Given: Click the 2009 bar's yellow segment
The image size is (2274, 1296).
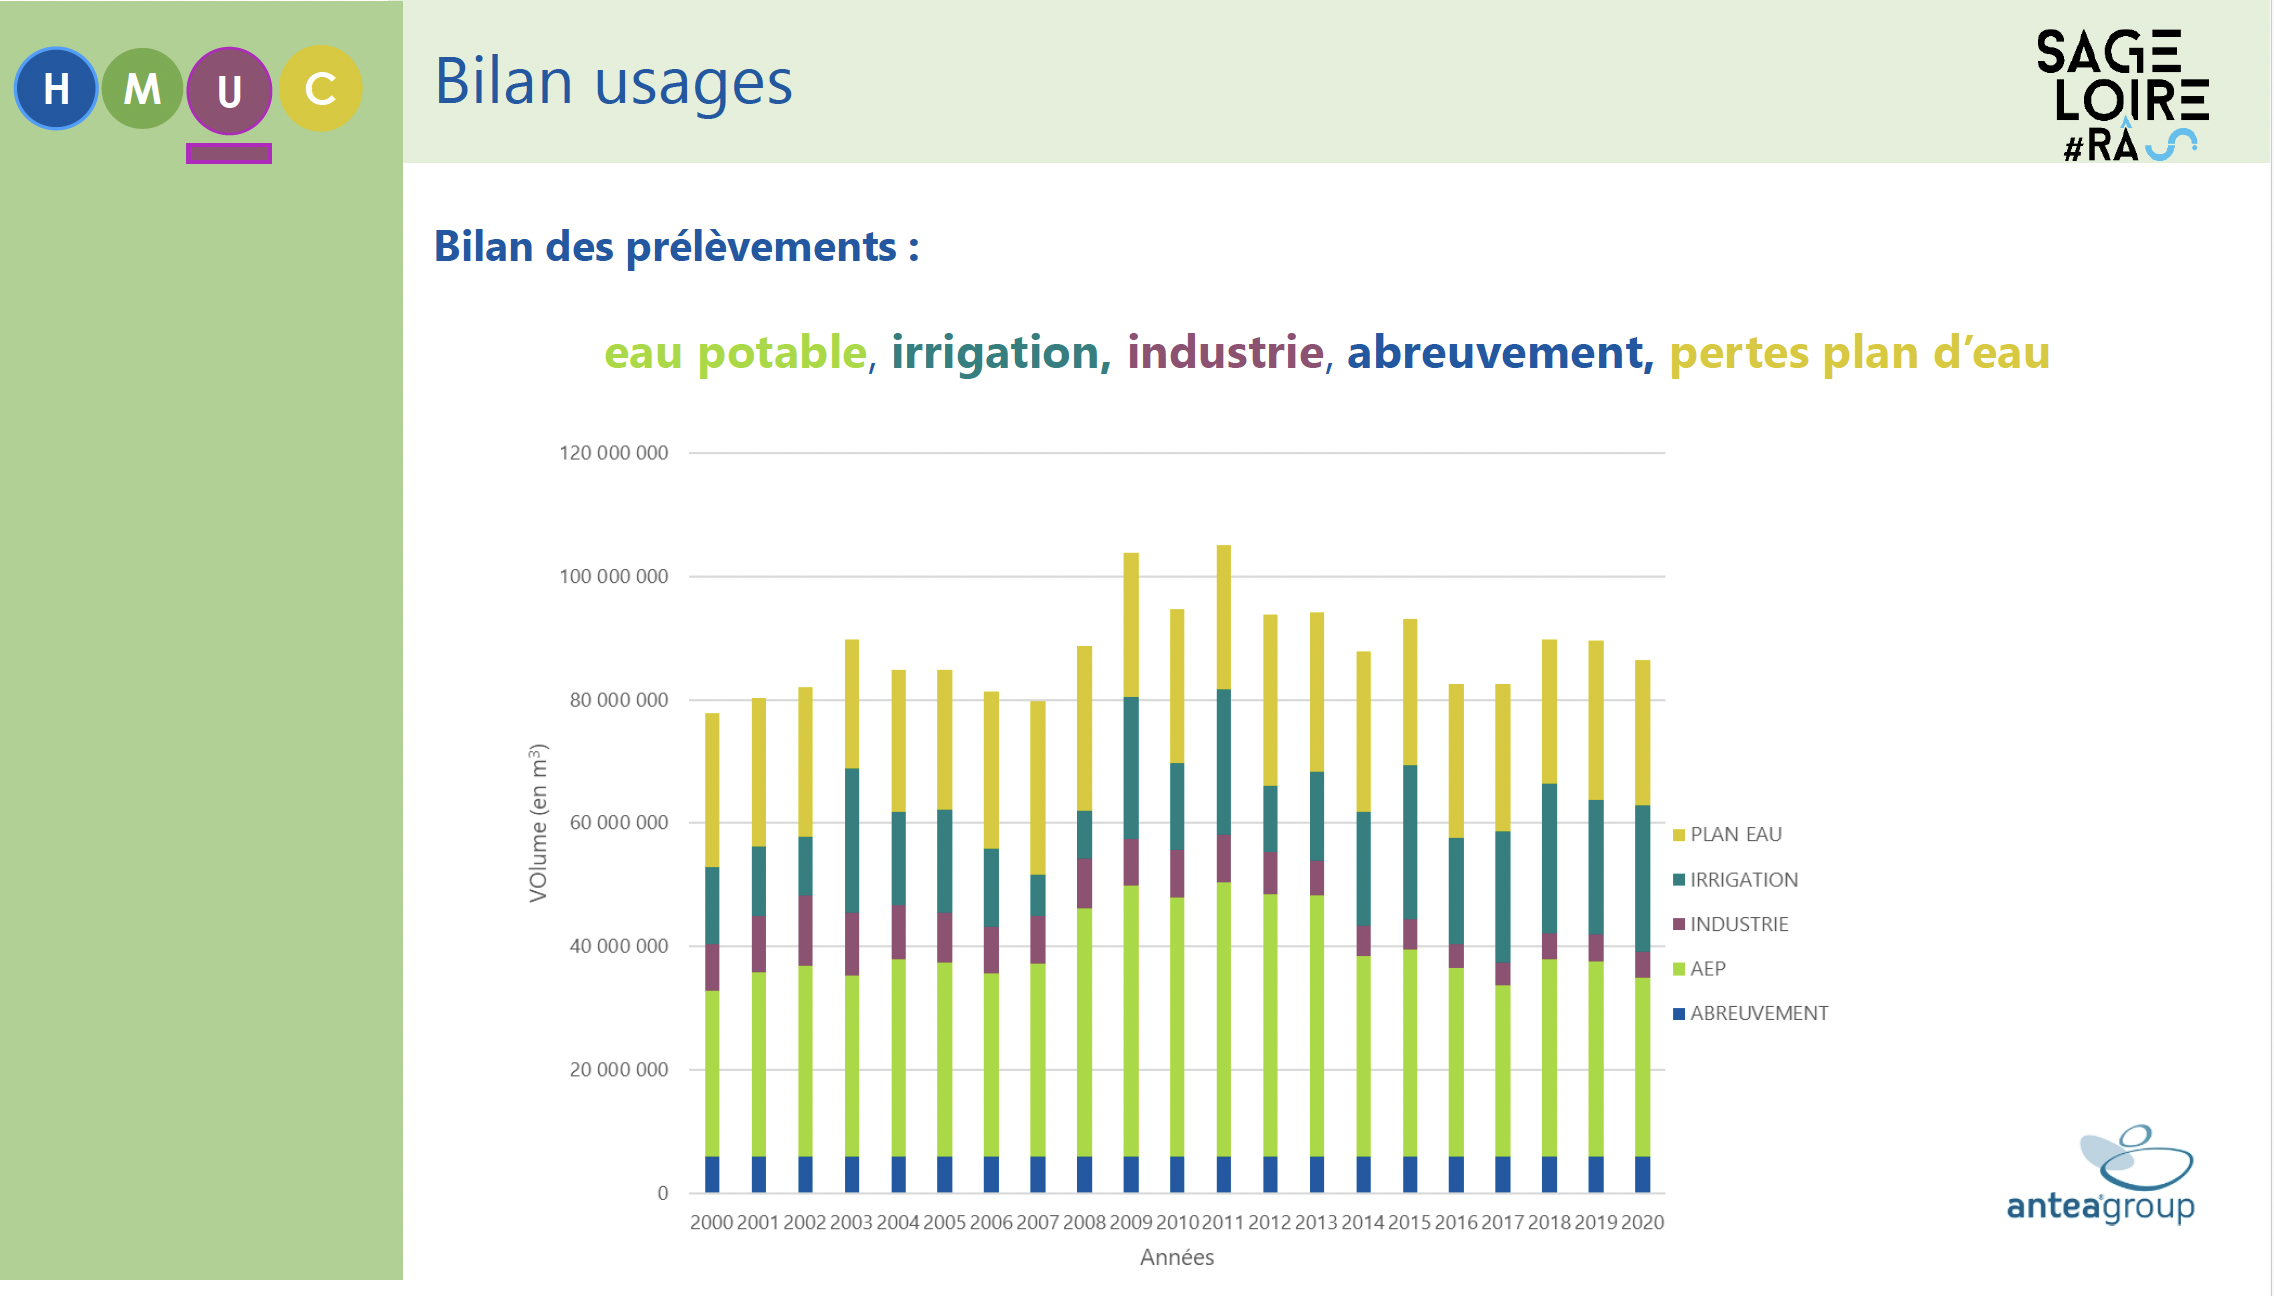Looking at the screenshot, I should coord(1131,625).
